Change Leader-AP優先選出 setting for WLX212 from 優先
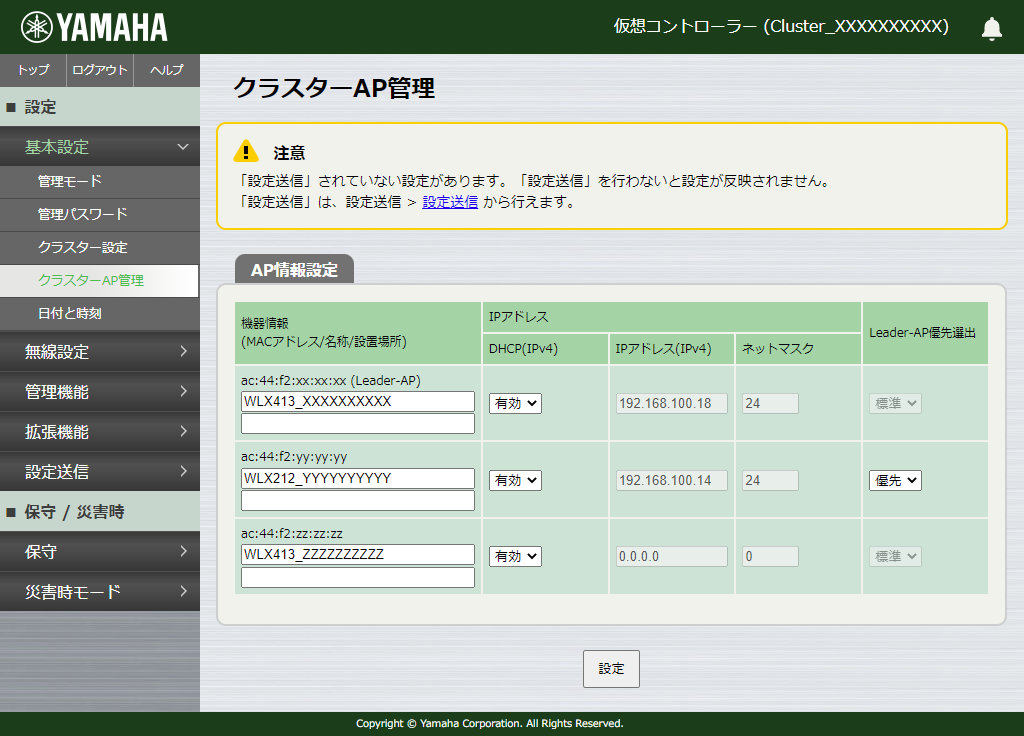This screenshot has width=1024, height=736. [x=894, y=479]
